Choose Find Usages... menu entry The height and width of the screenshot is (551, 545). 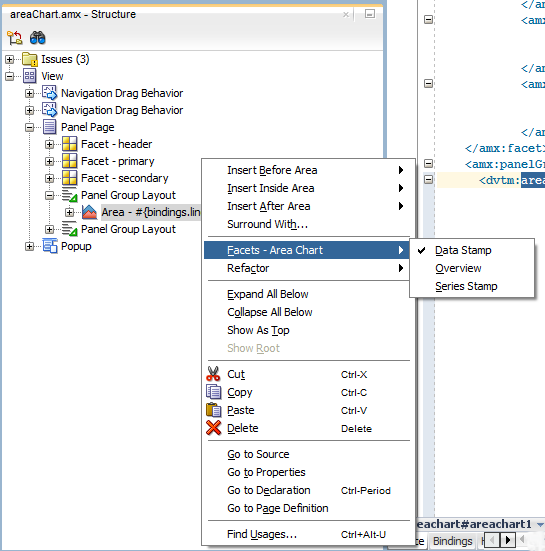tap(306, 534)
